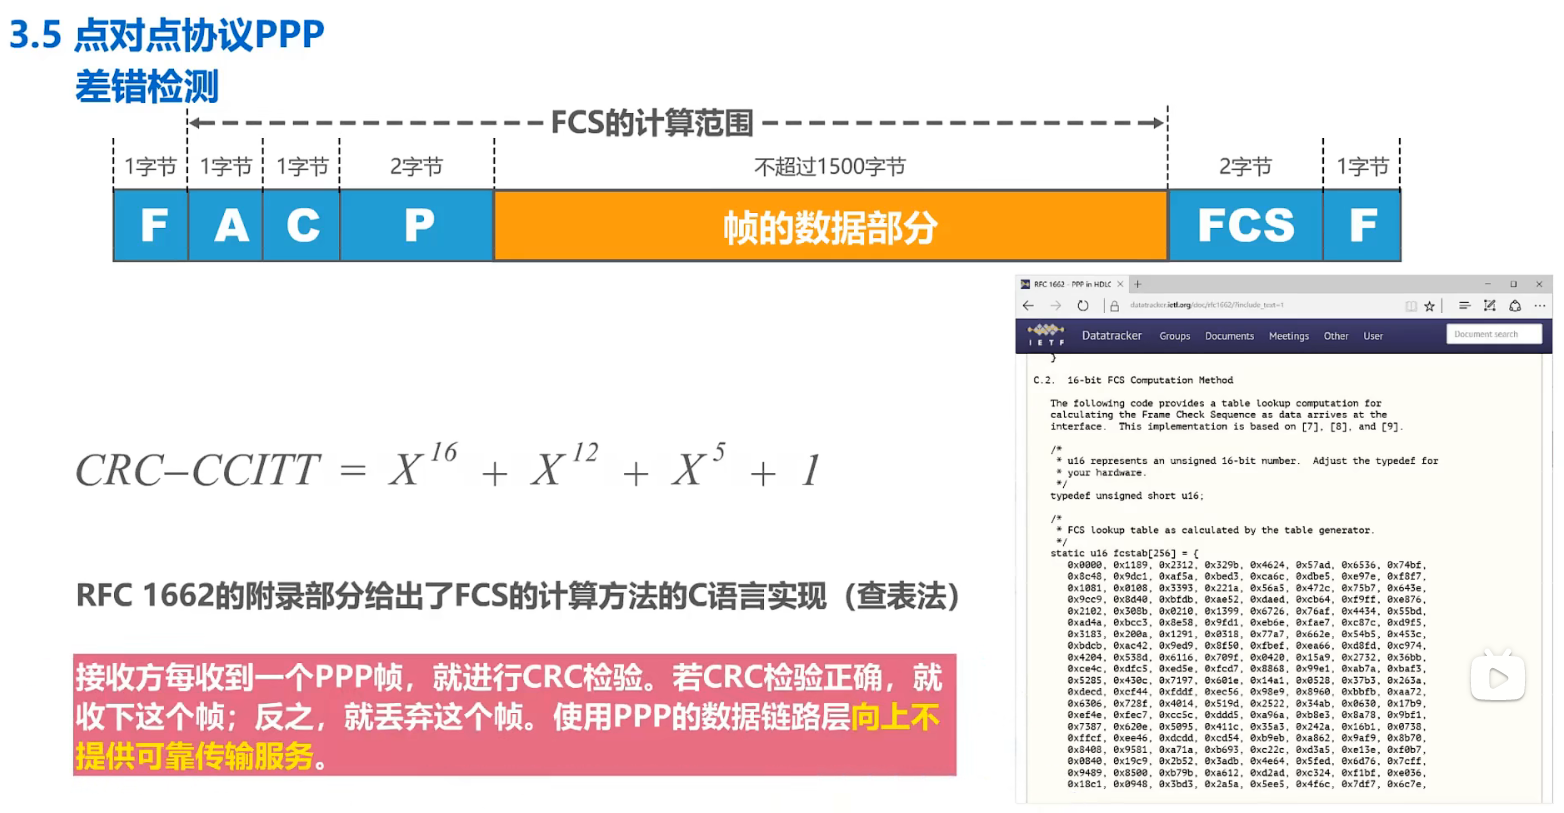1564x813 pixels.
Task: Click the Share icon in the Edge toolbar
Action: 1516,306
